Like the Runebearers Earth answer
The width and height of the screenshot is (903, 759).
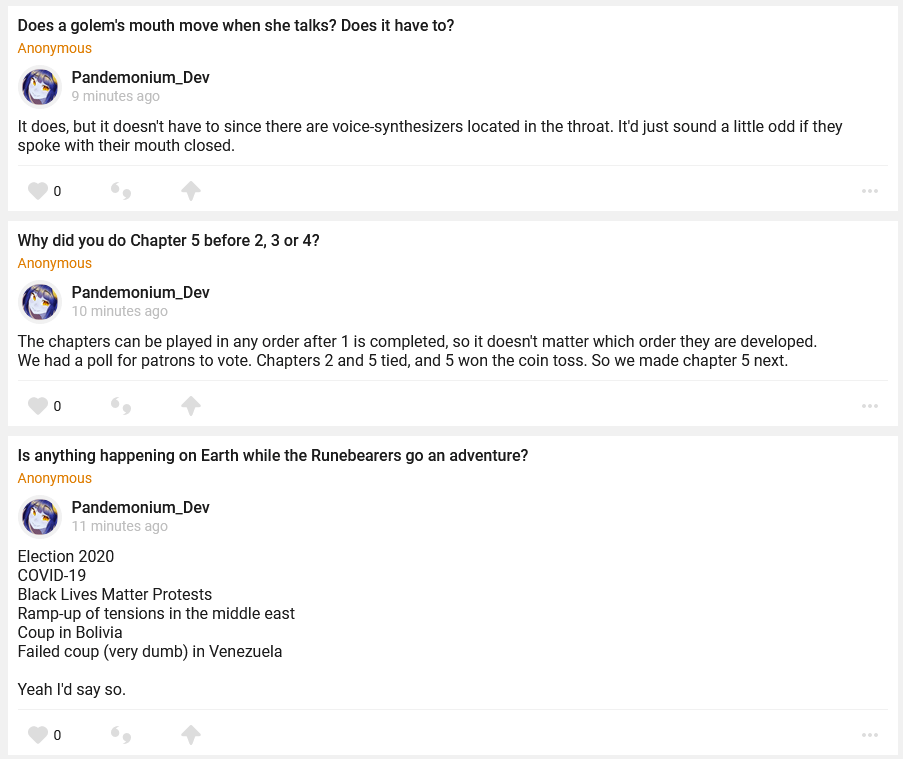pos(38,735)
